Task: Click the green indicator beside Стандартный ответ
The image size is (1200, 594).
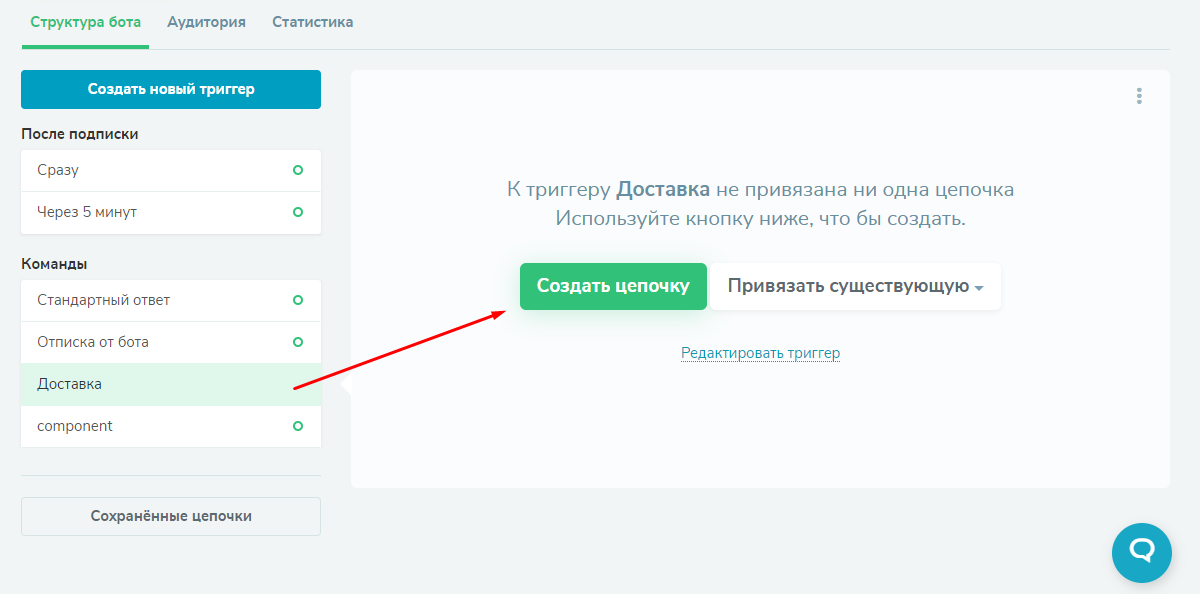Action: coord(297,300)
